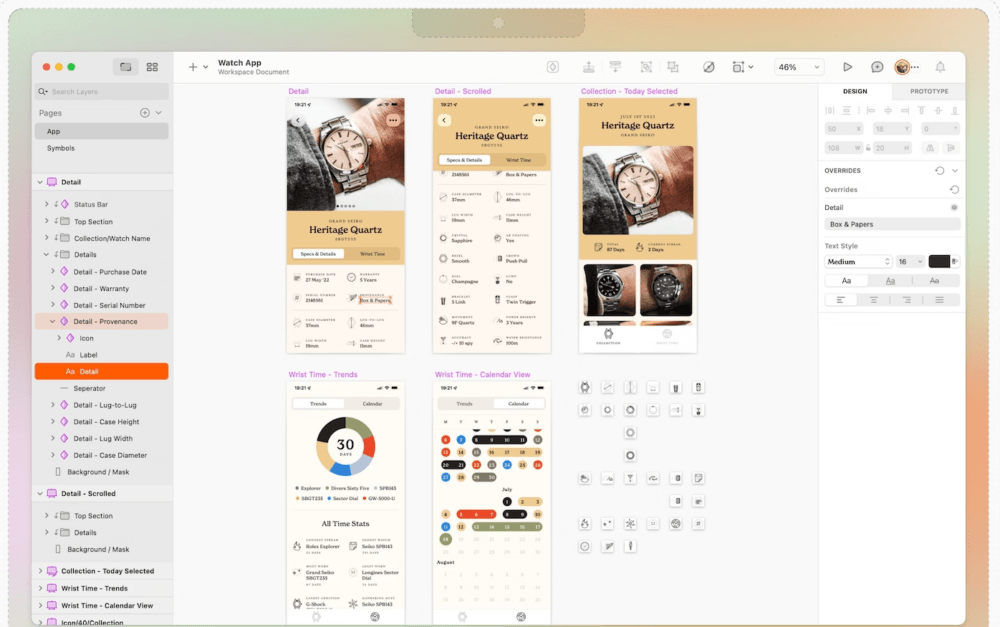Viewport: 1000px width, 627px height.
Task: Reset overrides with the circular arrow button
Action: (939, 170)
